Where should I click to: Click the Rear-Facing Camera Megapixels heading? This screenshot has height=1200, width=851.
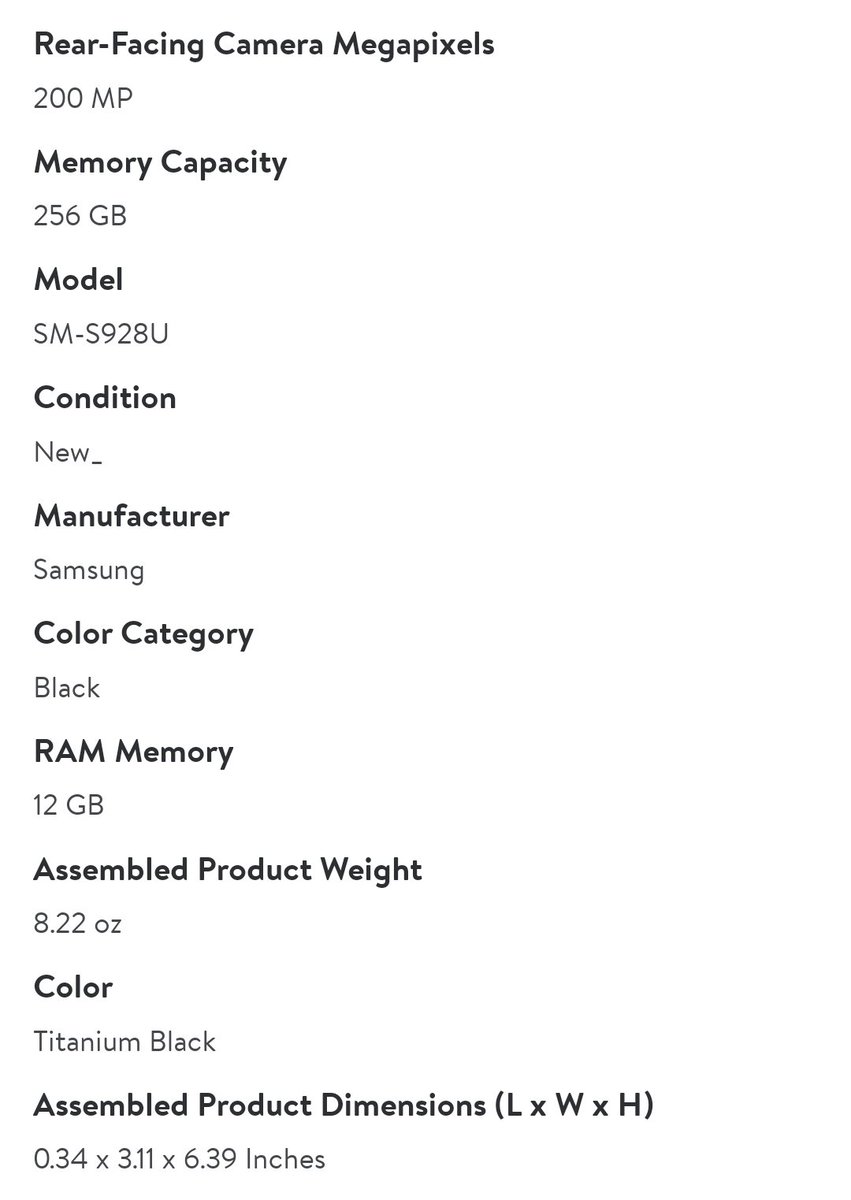coord(264,45)
